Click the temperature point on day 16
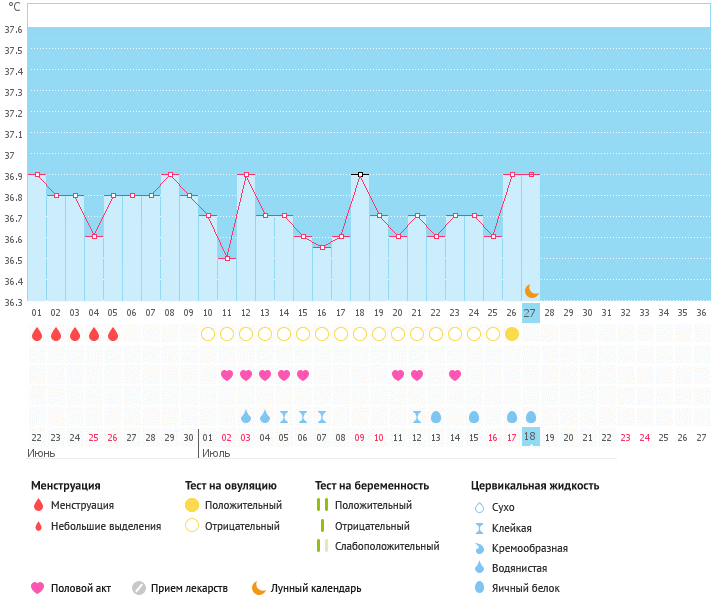Viewport: 720px width, 595px height. (322, 247)
